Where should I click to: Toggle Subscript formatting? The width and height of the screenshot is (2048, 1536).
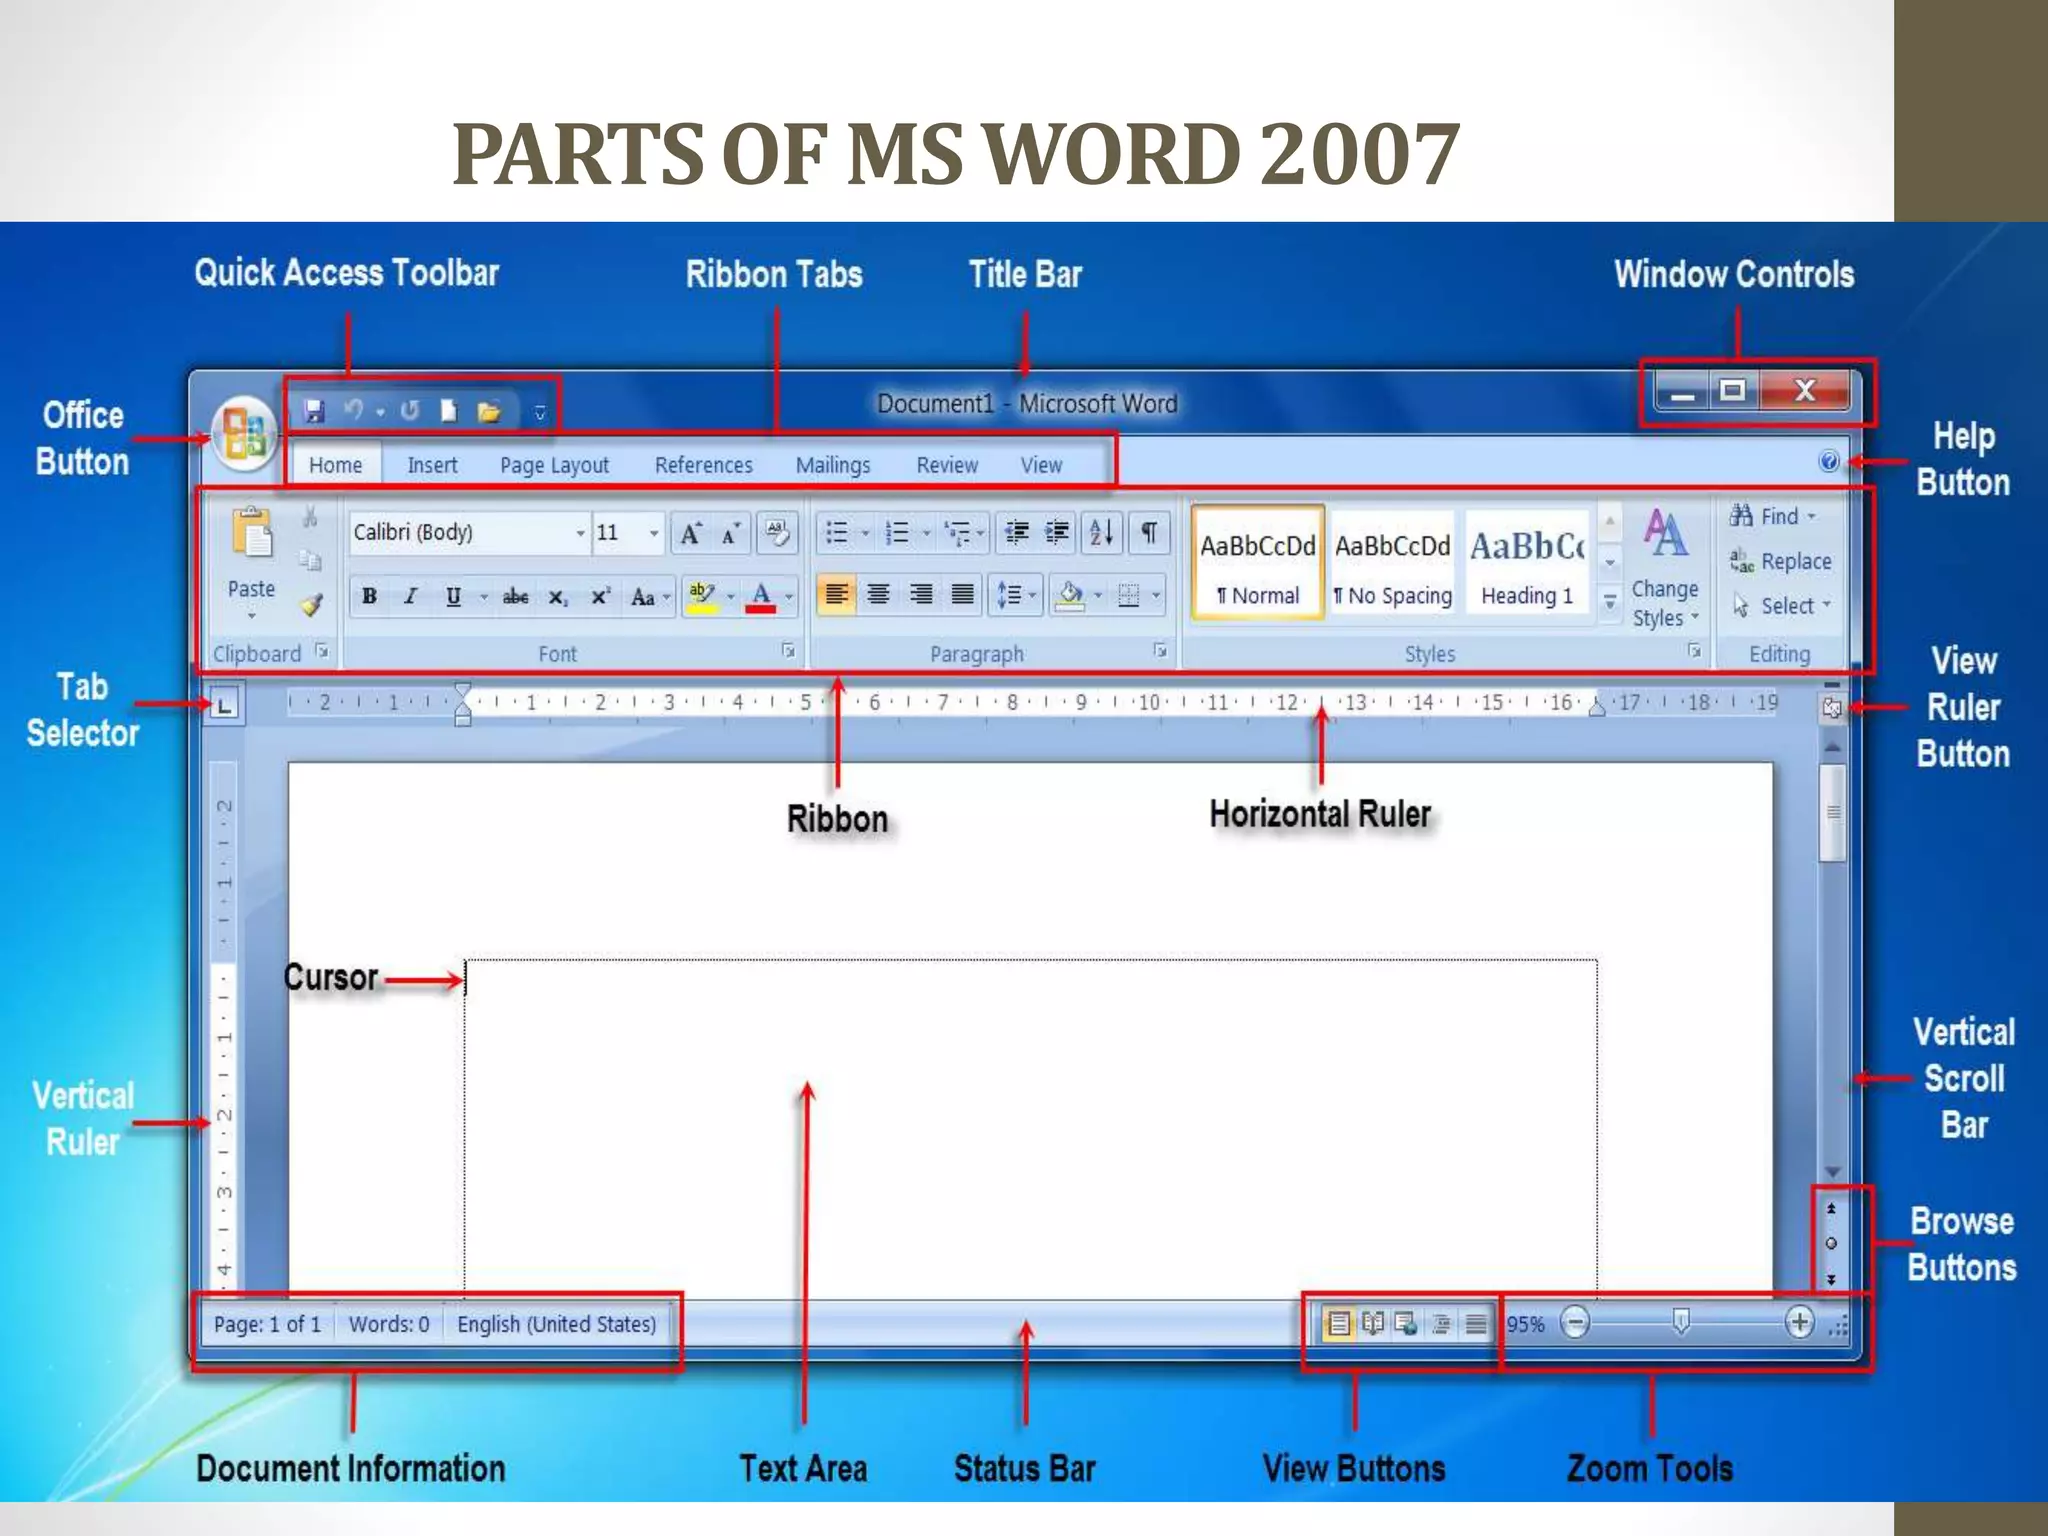(x=558, y=597)
